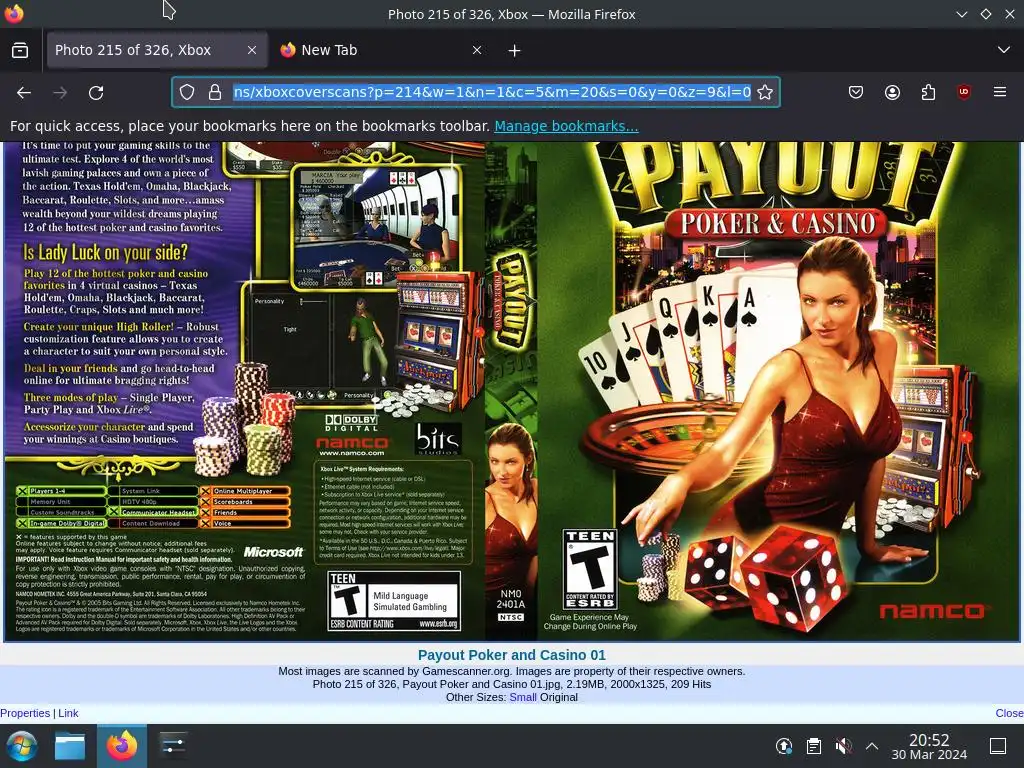Close the New Tab tab
Screen dimensions: 1024x768
click(x=477, y=50)
